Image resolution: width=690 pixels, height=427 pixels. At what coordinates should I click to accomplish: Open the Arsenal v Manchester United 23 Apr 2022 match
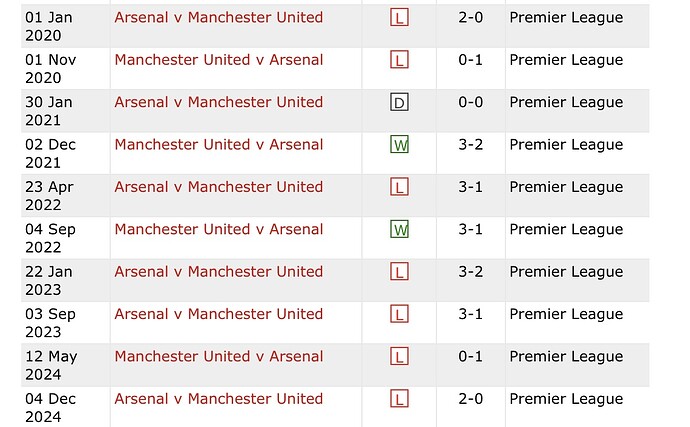219,187
